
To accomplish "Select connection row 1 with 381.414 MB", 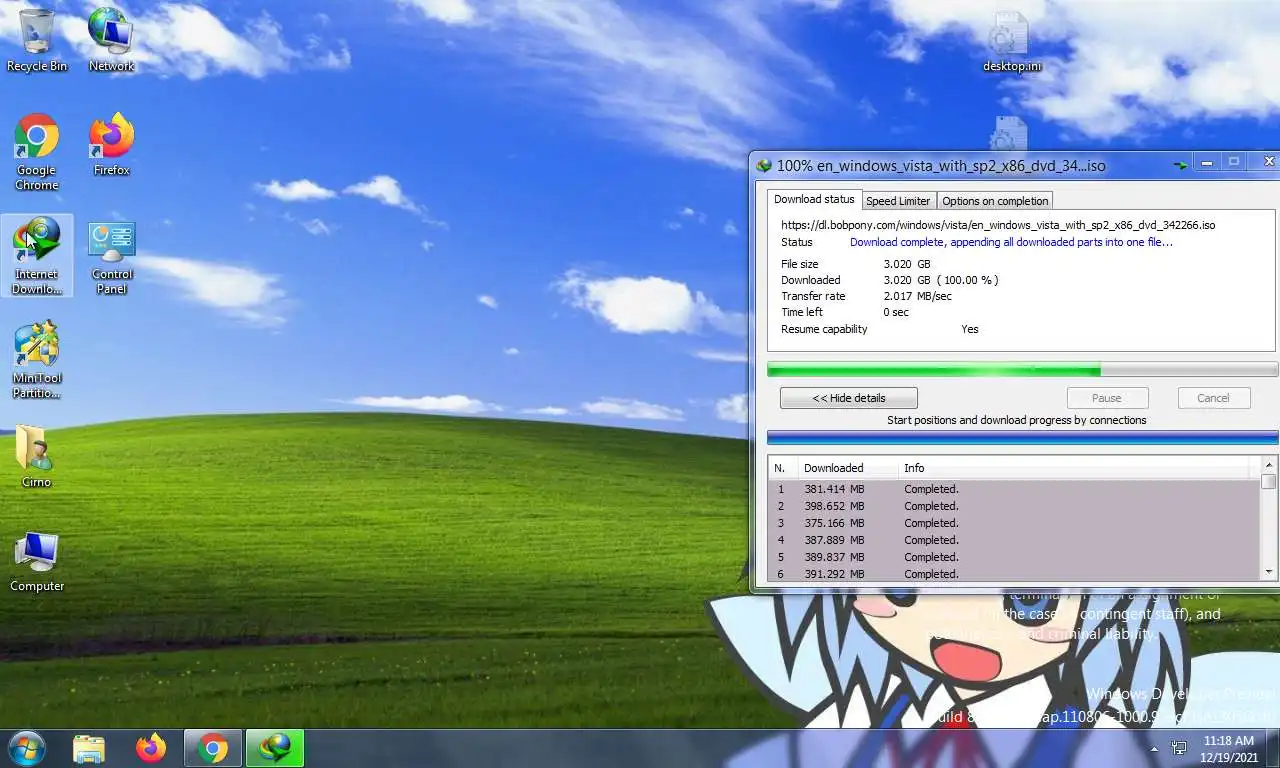I will click(1015, 489).
